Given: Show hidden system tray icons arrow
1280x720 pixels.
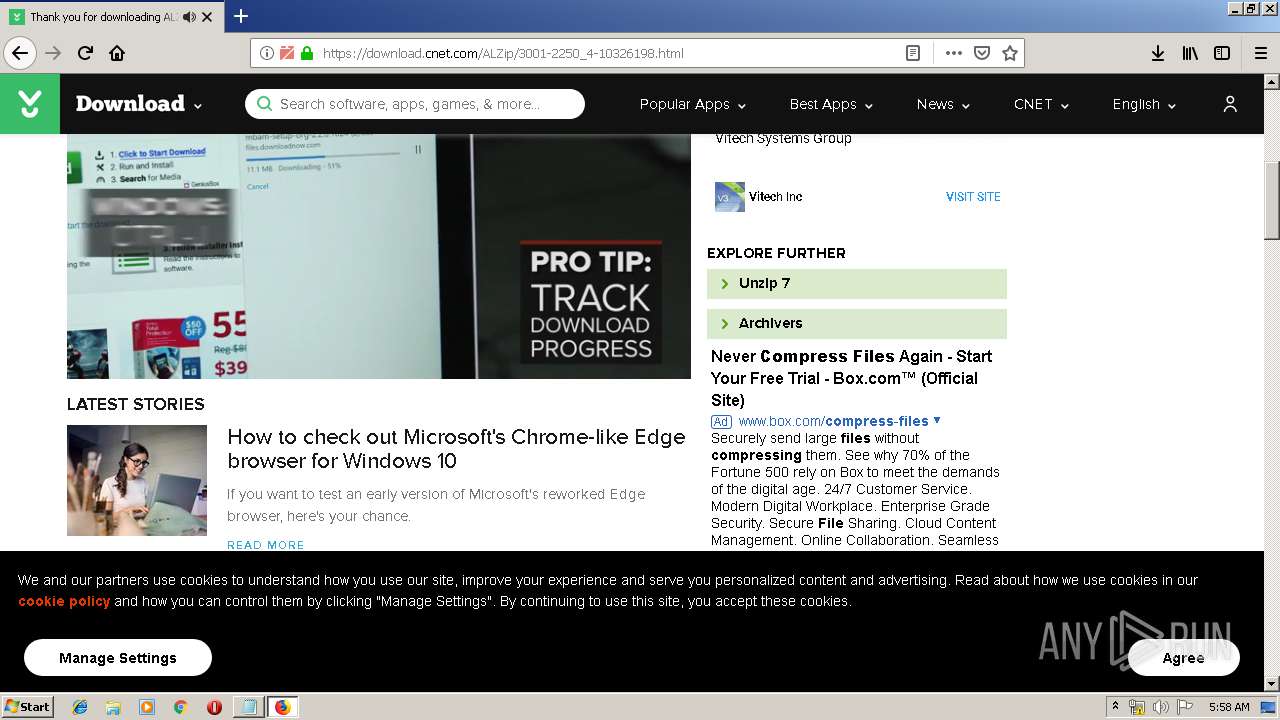Looking at the screenshot, I should [x=1115, y=707].
